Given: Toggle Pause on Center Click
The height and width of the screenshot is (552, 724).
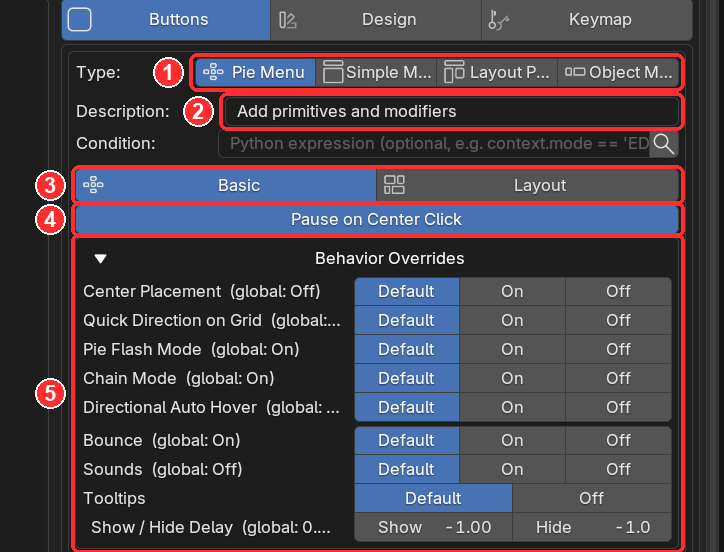Looking at the screenshot, I should [377, 219].
